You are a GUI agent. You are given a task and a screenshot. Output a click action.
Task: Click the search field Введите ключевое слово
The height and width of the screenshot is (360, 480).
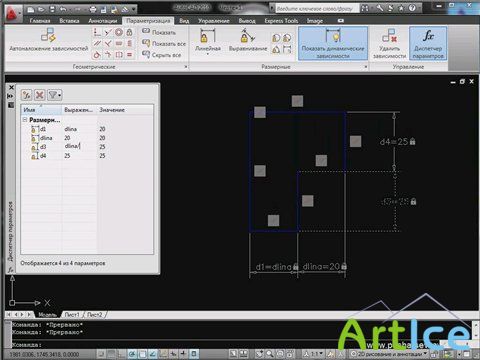(317, 8)
